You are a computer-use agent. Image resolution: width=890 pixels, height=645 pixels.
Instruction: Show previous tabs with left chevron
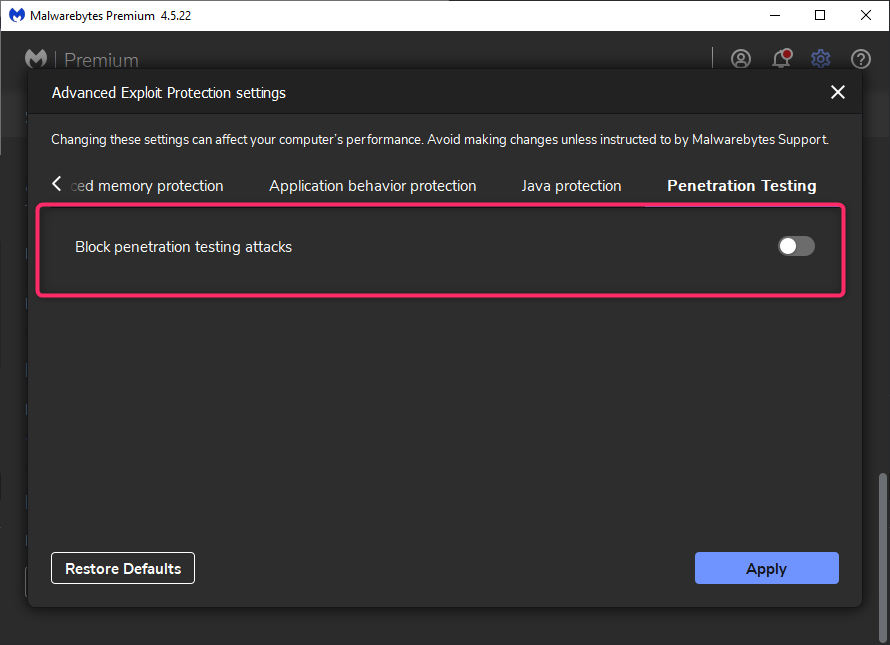click(56, 184)
